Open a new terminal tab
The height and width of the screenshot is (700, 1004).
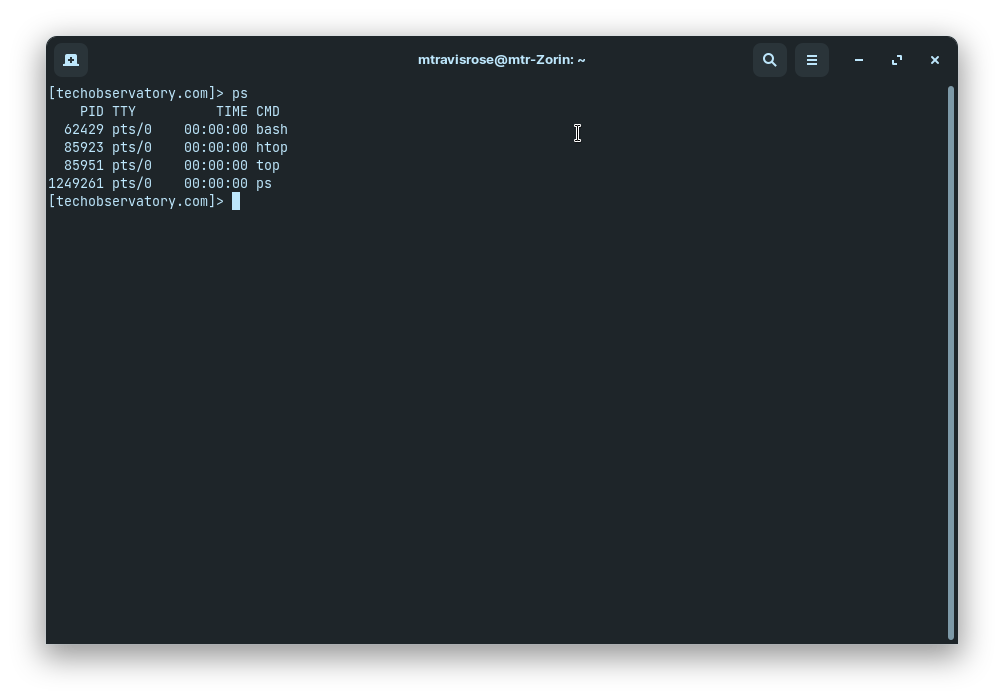click(x=71, y=60)
